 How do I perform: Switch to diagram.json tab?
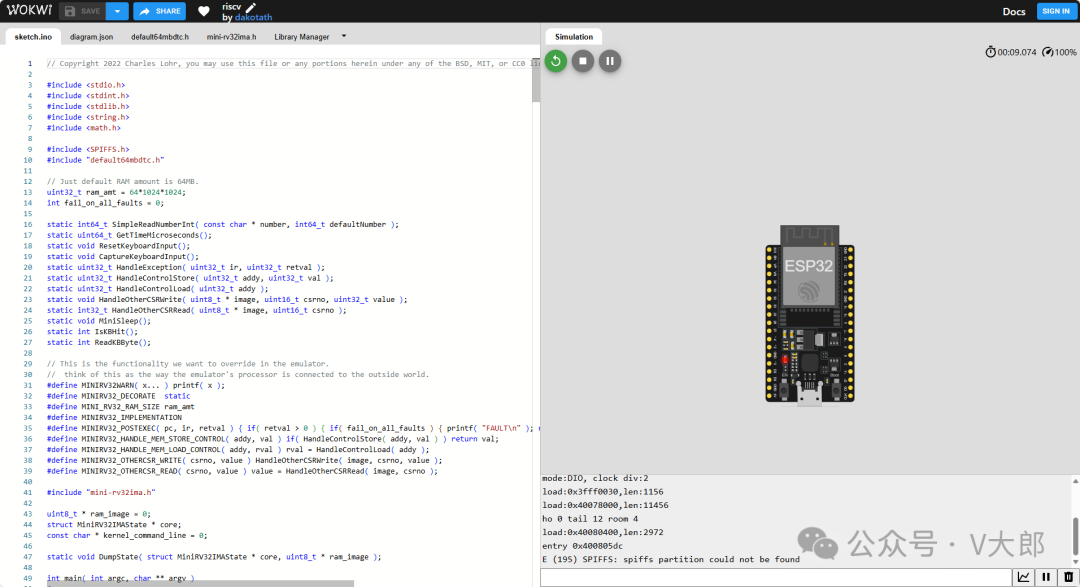point(91,37)
